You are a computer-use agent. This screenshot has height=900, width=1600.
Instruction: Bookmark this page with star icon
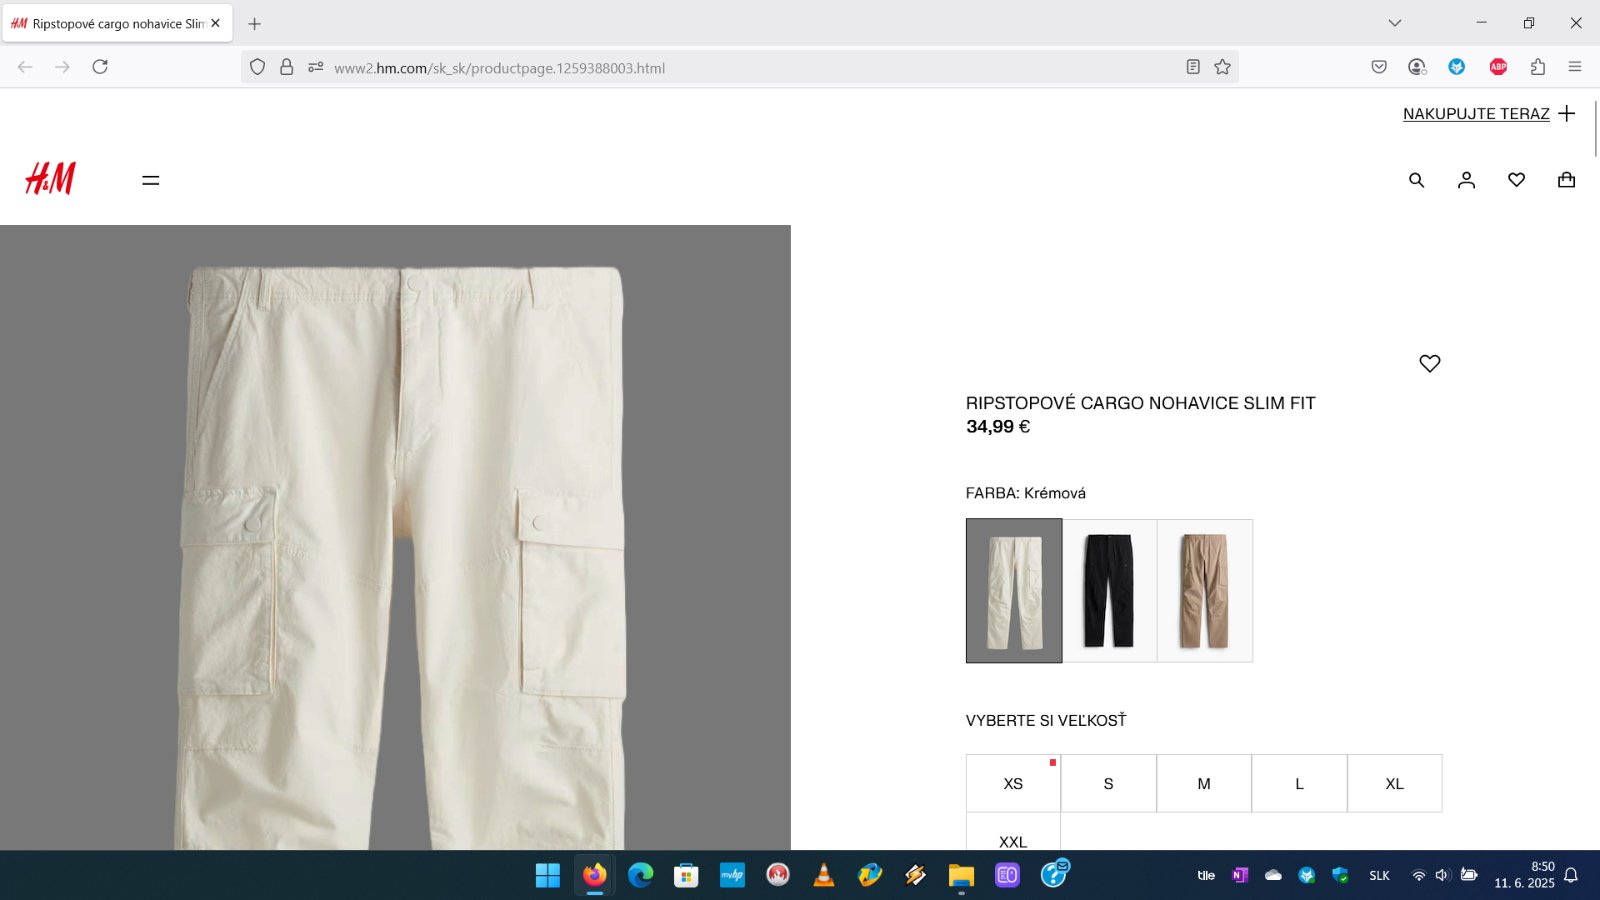click(1222, 67)
